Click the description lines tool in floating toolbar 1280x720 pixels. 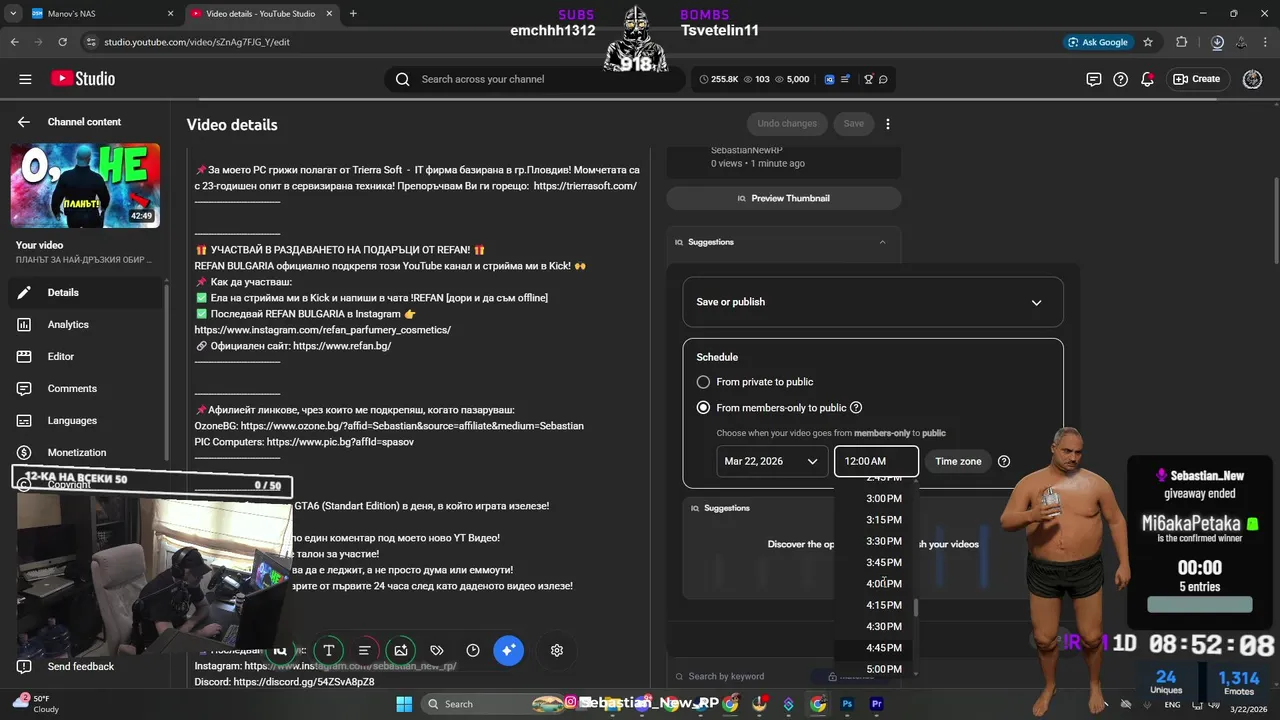(365, 650)
